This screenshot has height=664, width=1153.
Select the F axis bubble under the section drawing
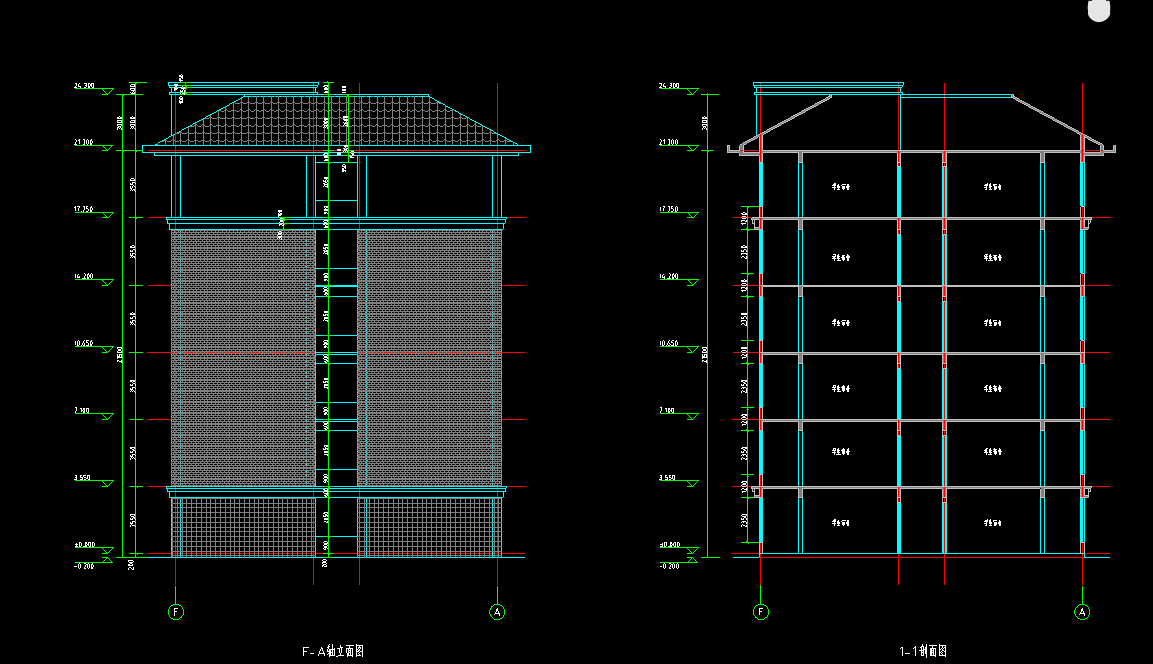pyautogui.click(x=762, y=611)
